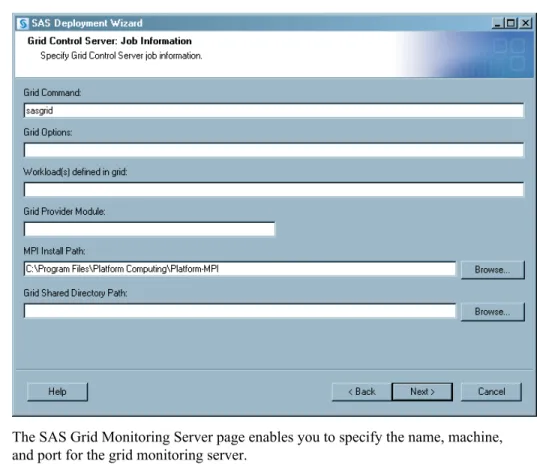Click the 'Grid Command:' label
537x464 pixels.
click(52, 93)
